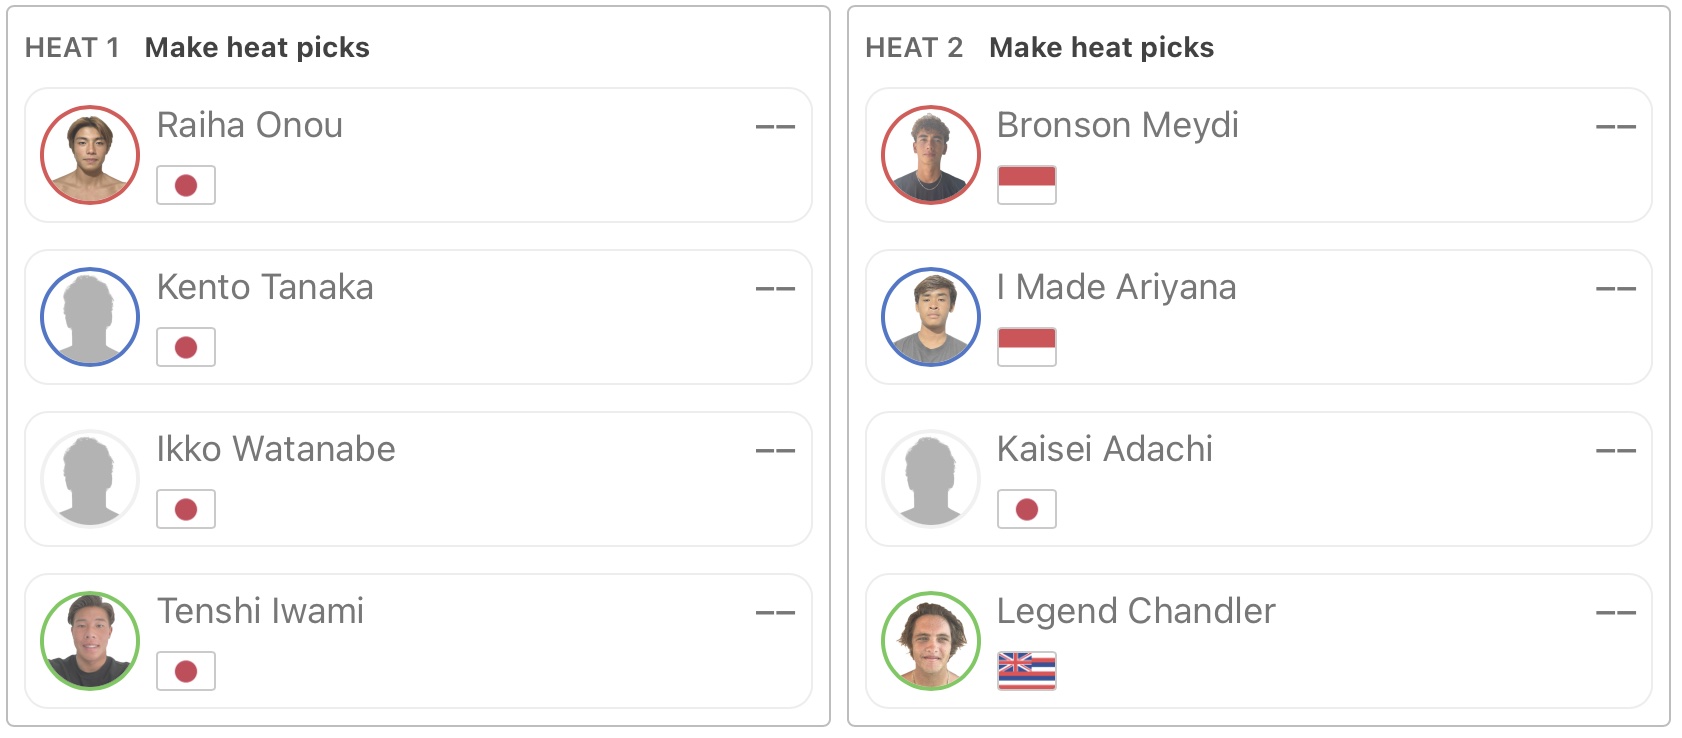Viewport: 1682px width, 738px height.
Task: Click the Heat 1 'Make heat picks' heading
Action: click(257, 47)
